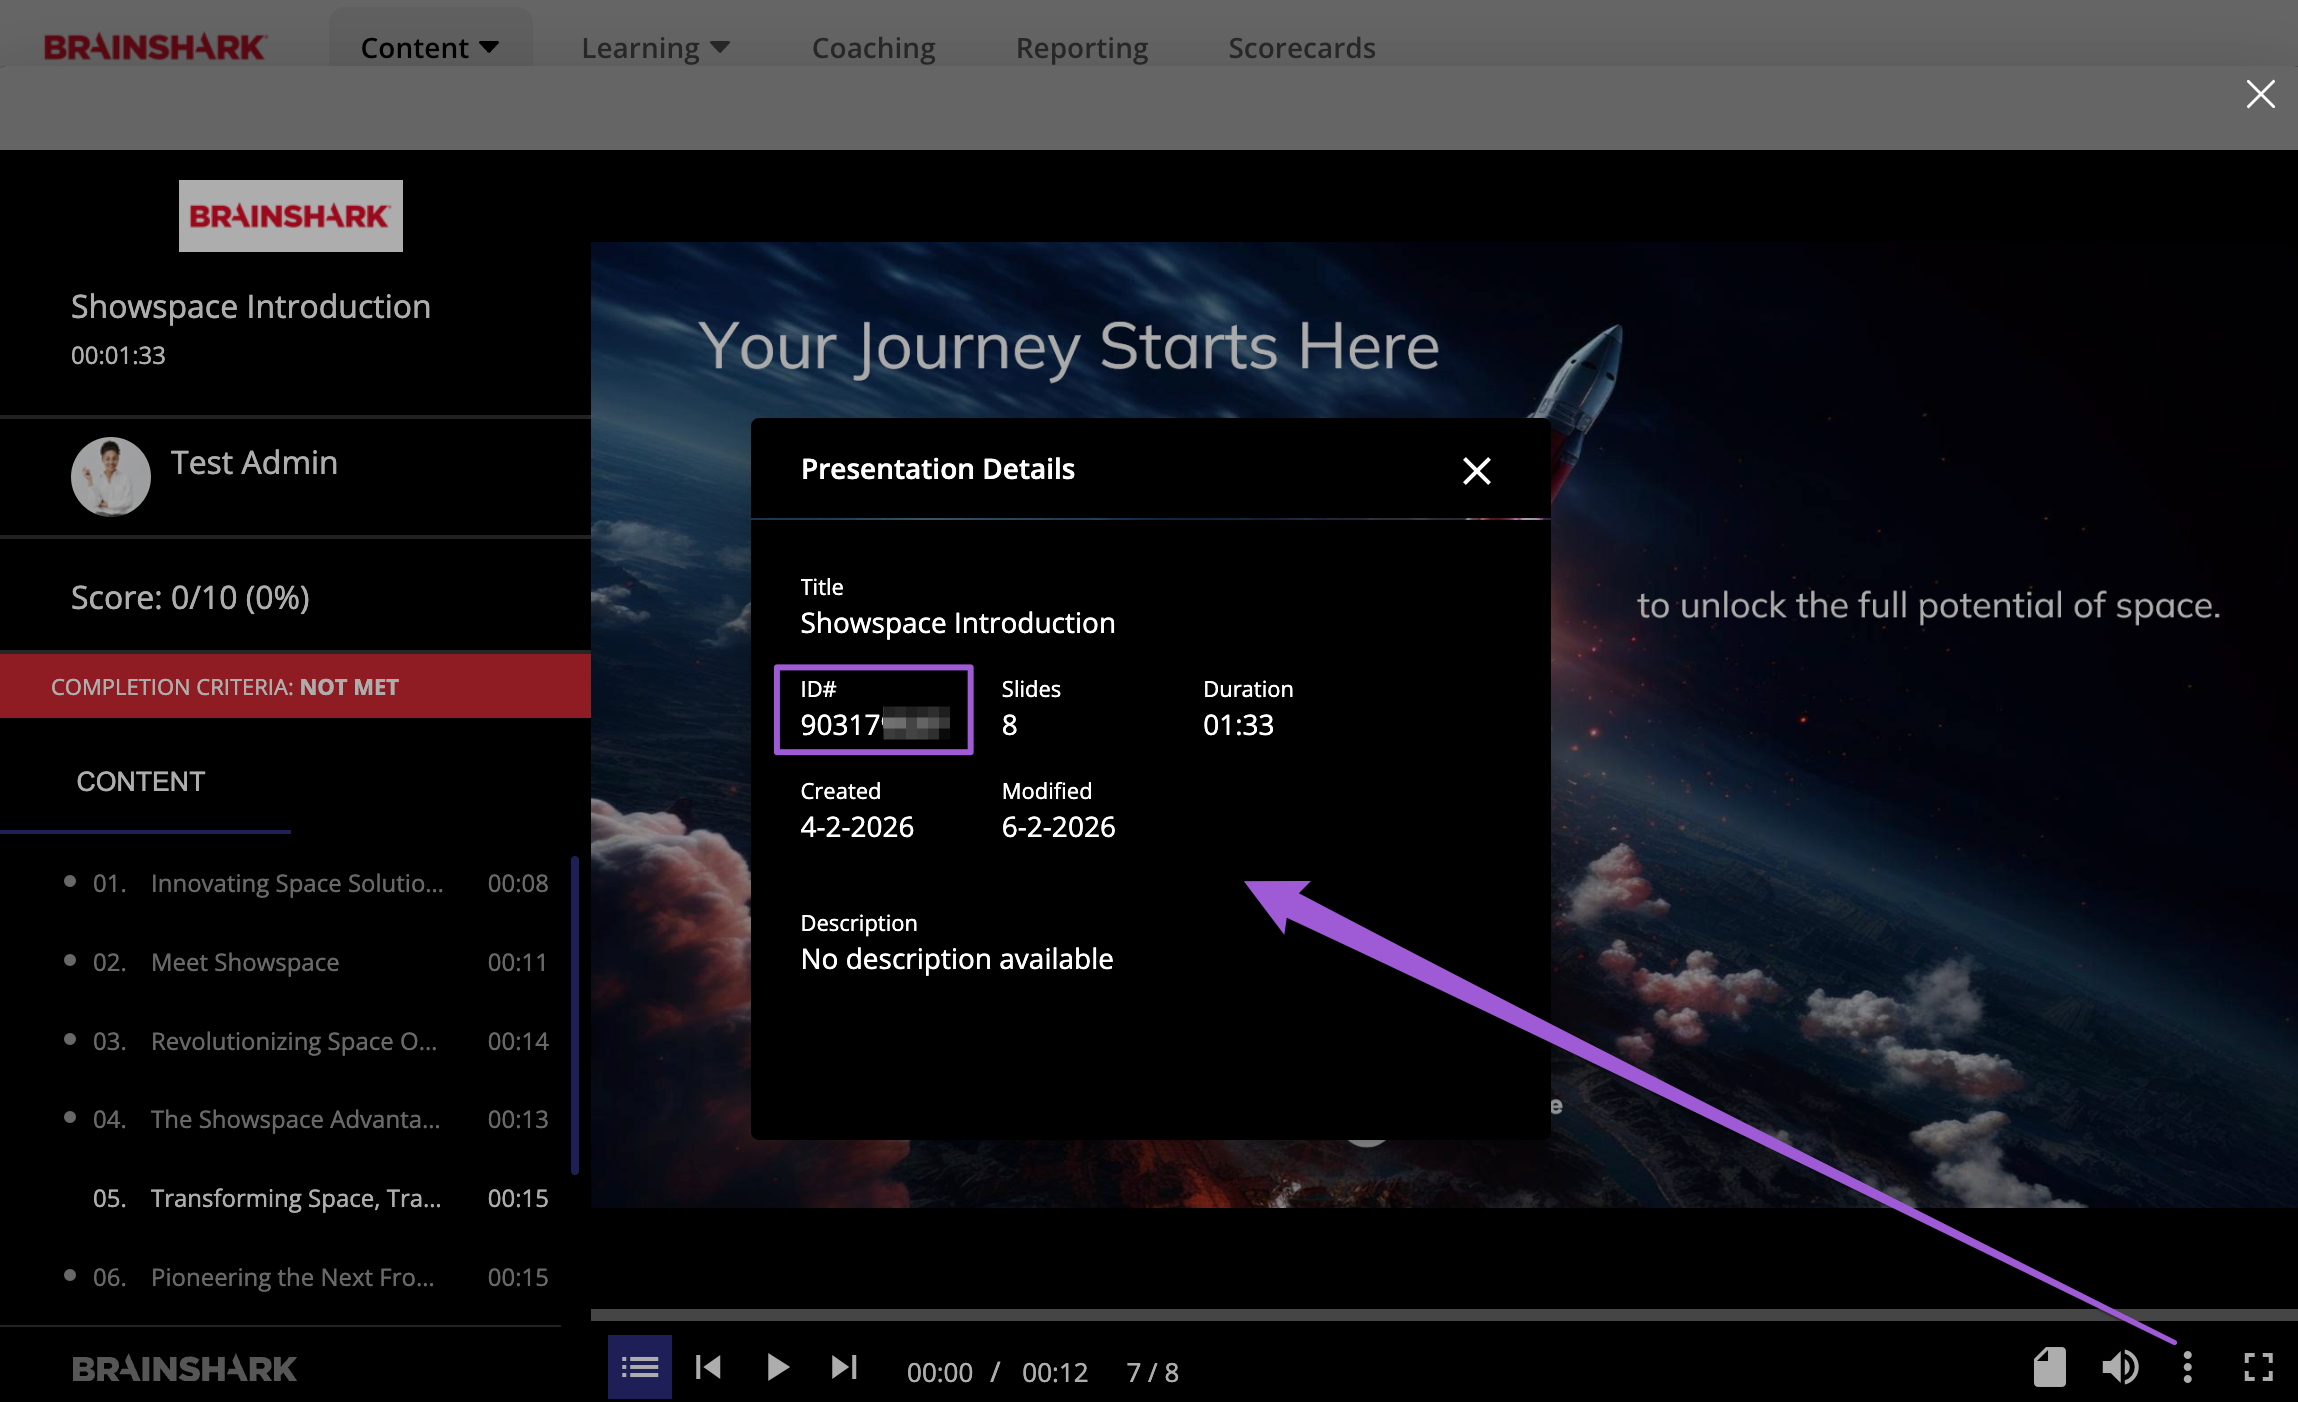Screen dimensions: 2298x1402
Task: Skip to the next slide
Action: 844,1367
